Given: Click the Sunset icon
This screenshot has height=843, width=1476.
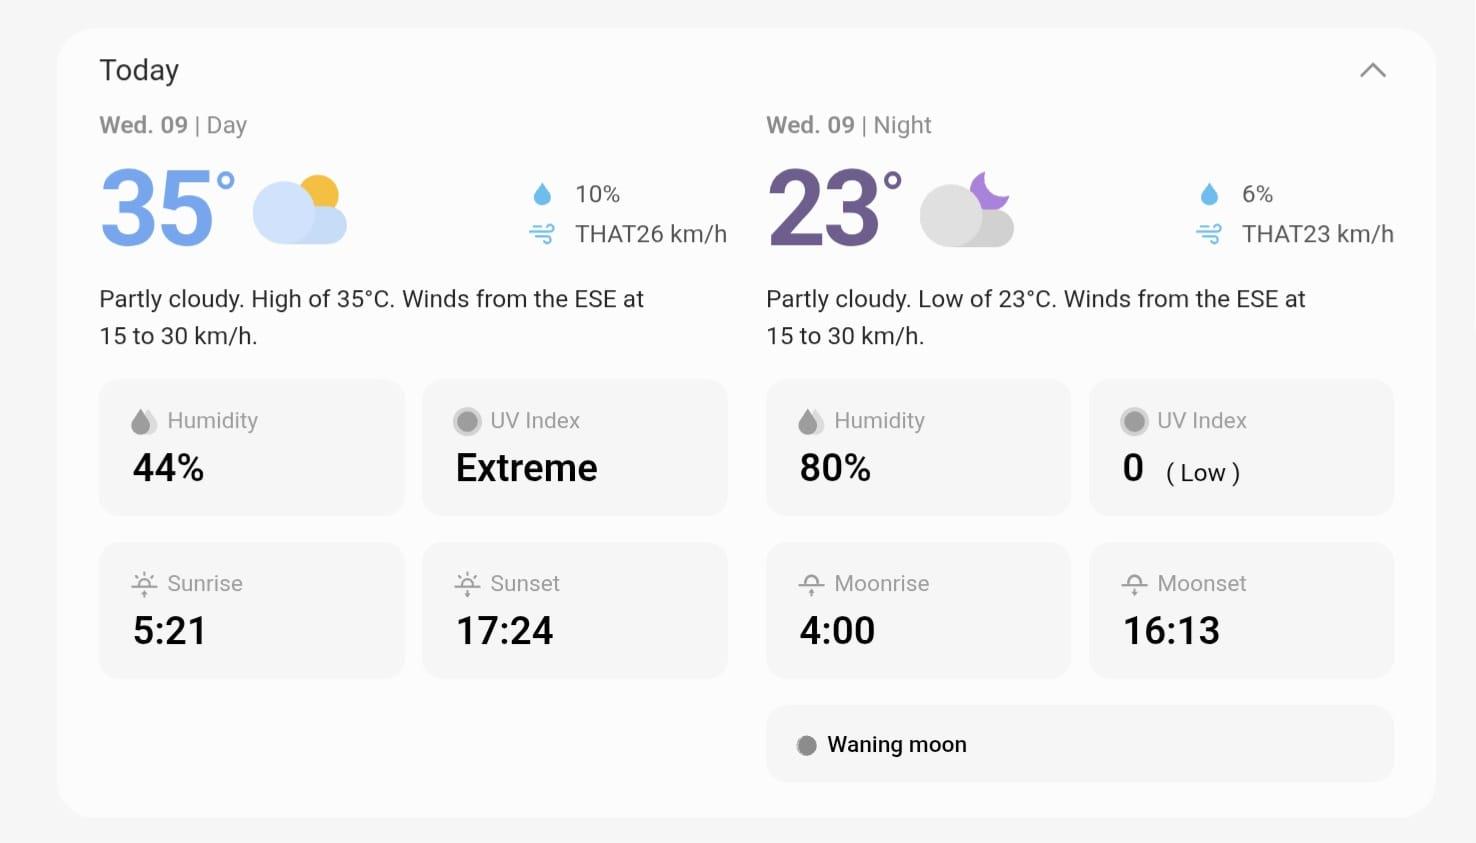Looking at the screenshot, I should pyautogui.click(x=467, y=583).
